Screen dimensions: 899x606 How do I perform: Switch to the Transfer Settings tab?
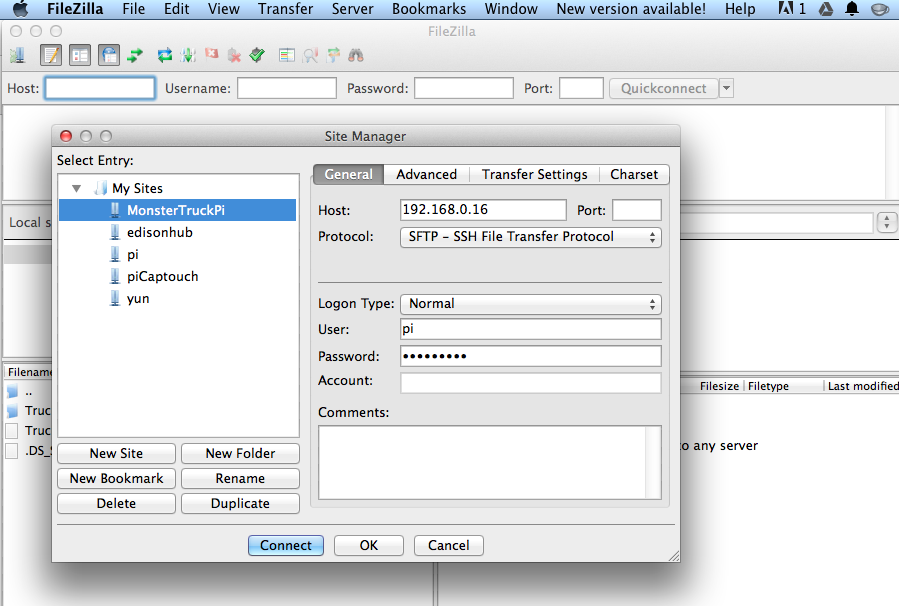pyautogui.click(x=534, y=174)
